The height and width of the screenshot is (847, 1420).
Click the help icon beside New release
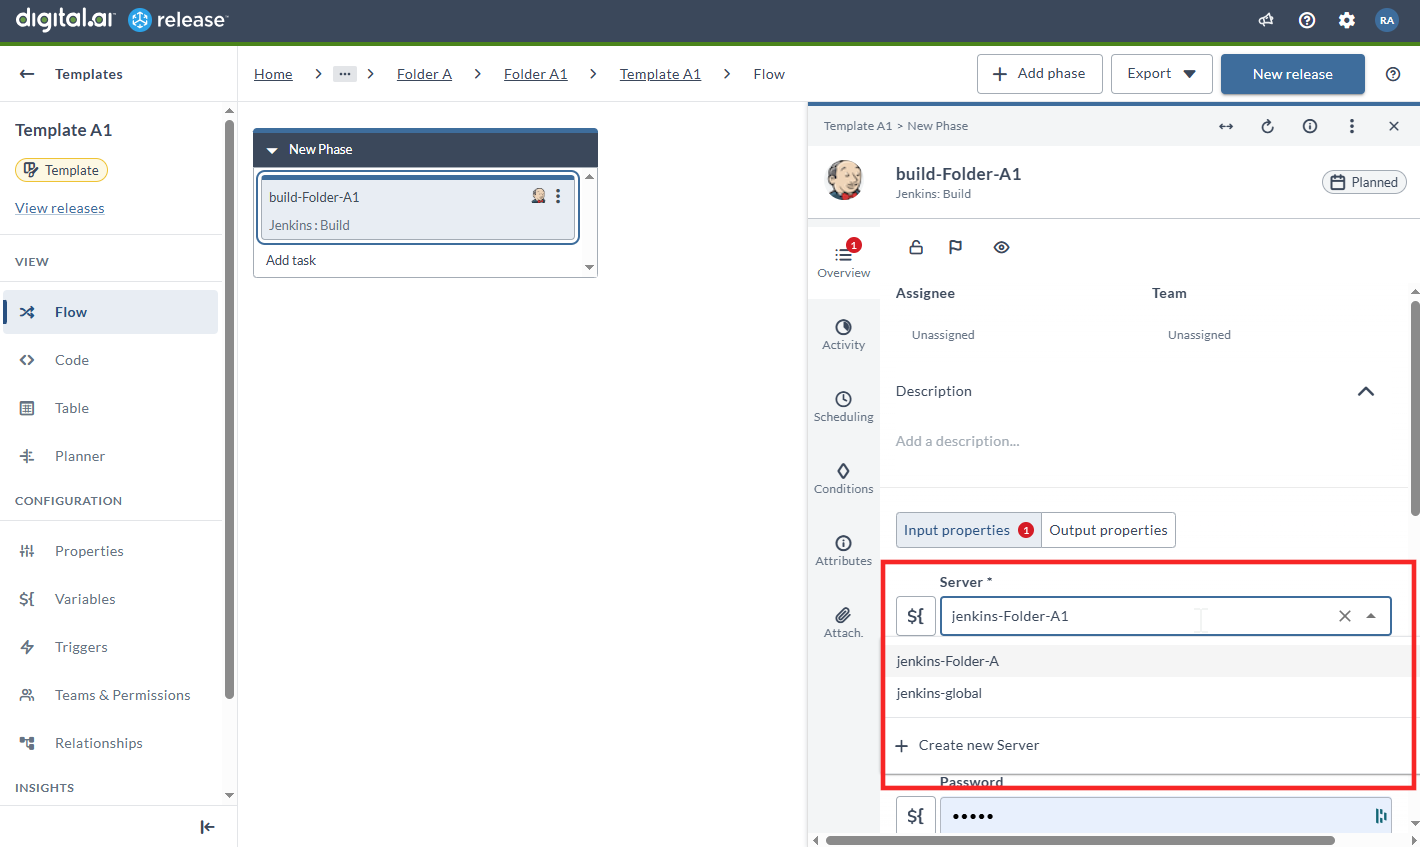click(1393, 74)
